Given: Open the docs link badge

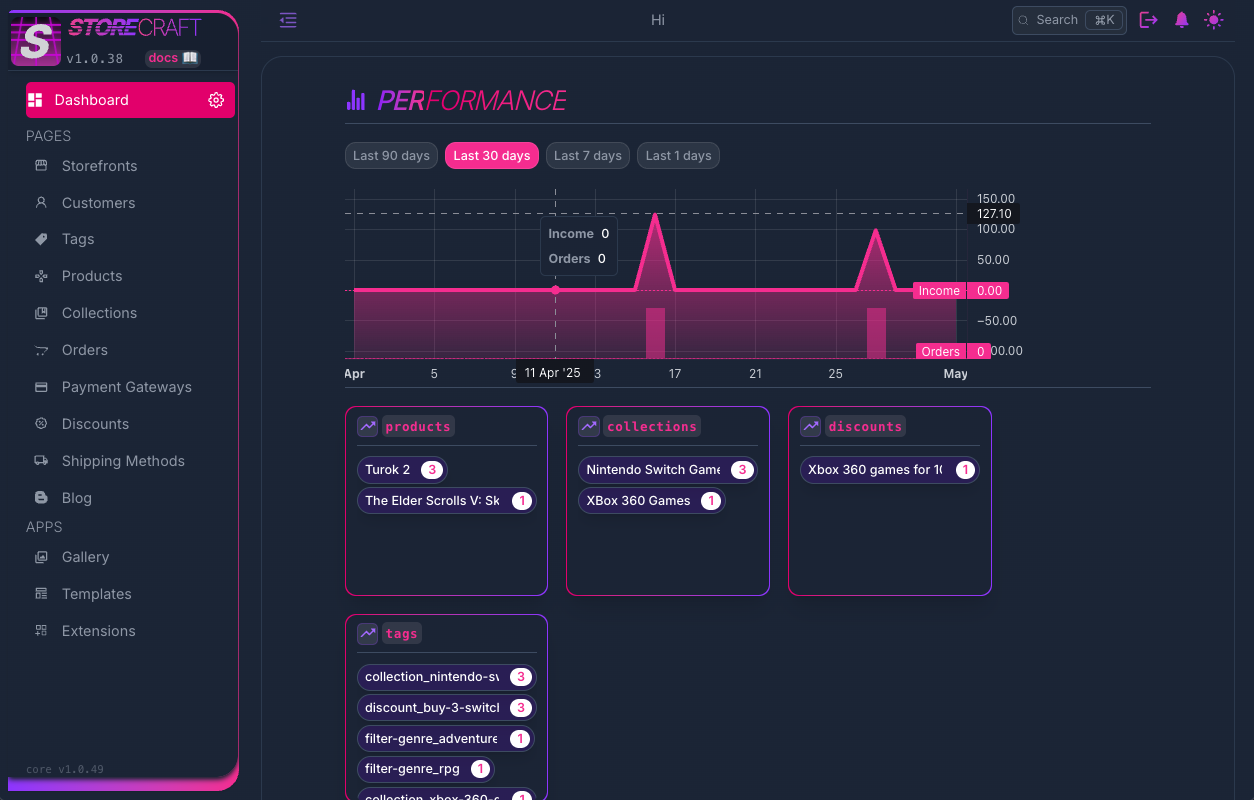Looking at the screenshot, I should click(x=172, y=58).
